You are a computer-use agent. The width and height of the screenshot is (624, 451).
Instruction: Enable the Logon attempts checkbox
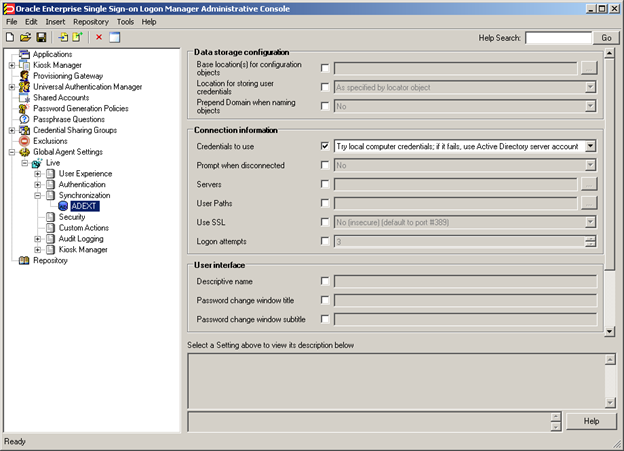coord(325,241)
